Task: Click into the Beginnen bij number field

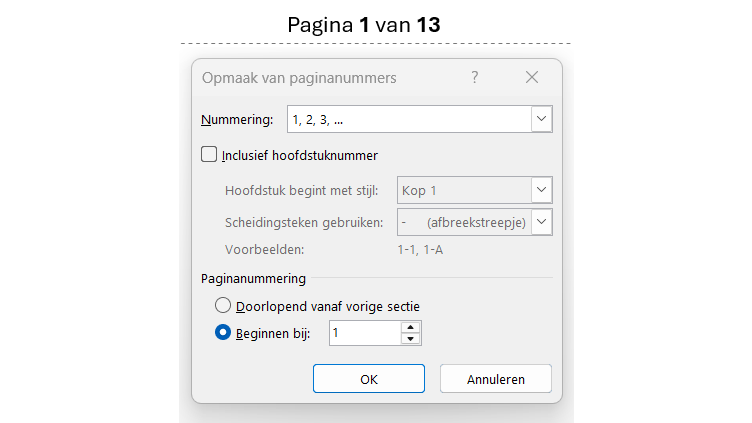Action: pyautogui.click(x=363, y=333)
